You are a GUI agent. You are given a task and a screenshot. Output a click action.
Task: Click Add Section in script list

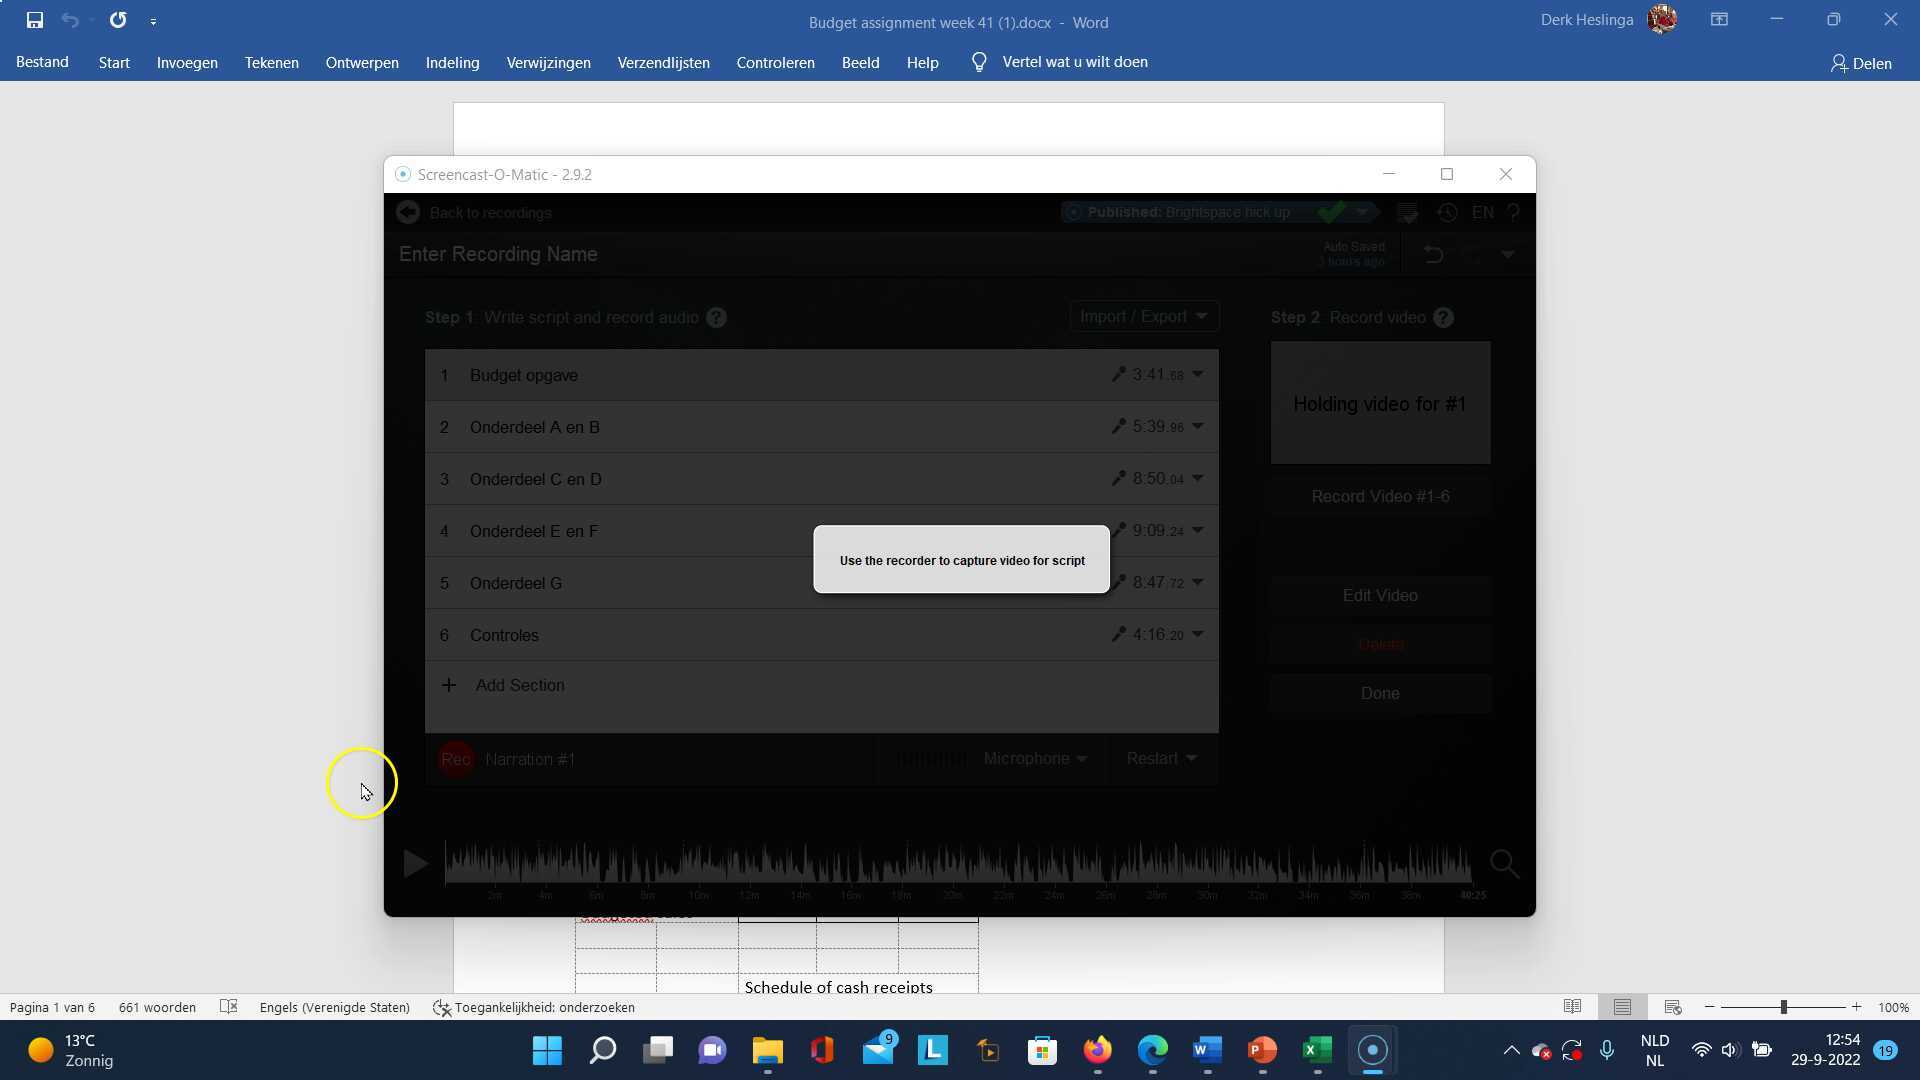click(x=520, y=686)
